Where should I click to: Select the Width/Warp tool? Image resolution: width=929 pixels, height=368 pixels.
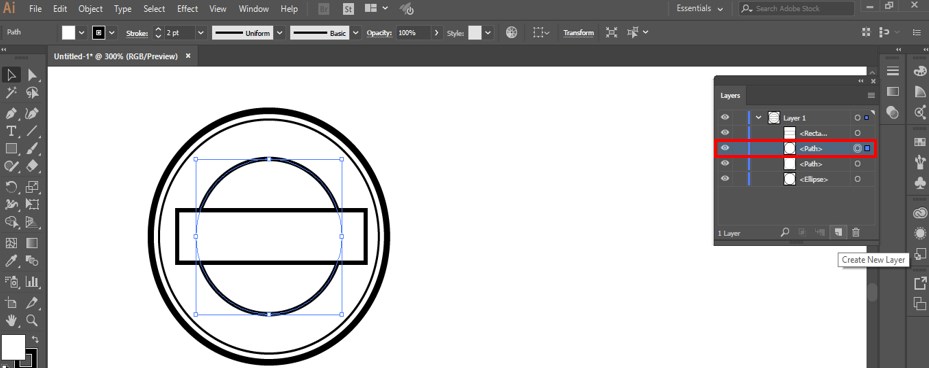point(11,204)
